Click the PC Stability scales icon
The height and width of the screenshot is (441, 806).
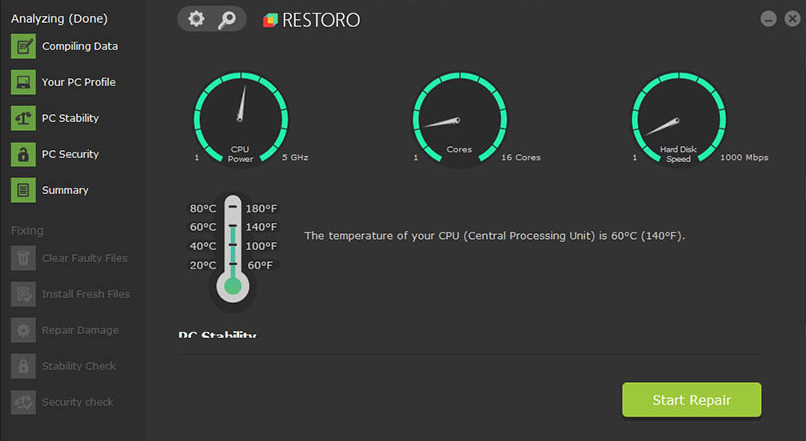point(23,118)
